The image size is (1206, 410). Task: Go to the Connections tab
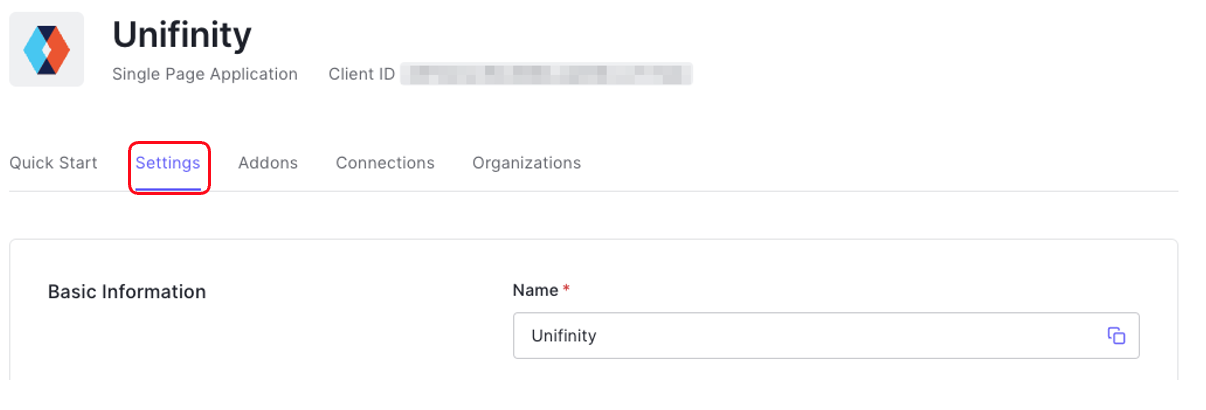click(385, 163)
